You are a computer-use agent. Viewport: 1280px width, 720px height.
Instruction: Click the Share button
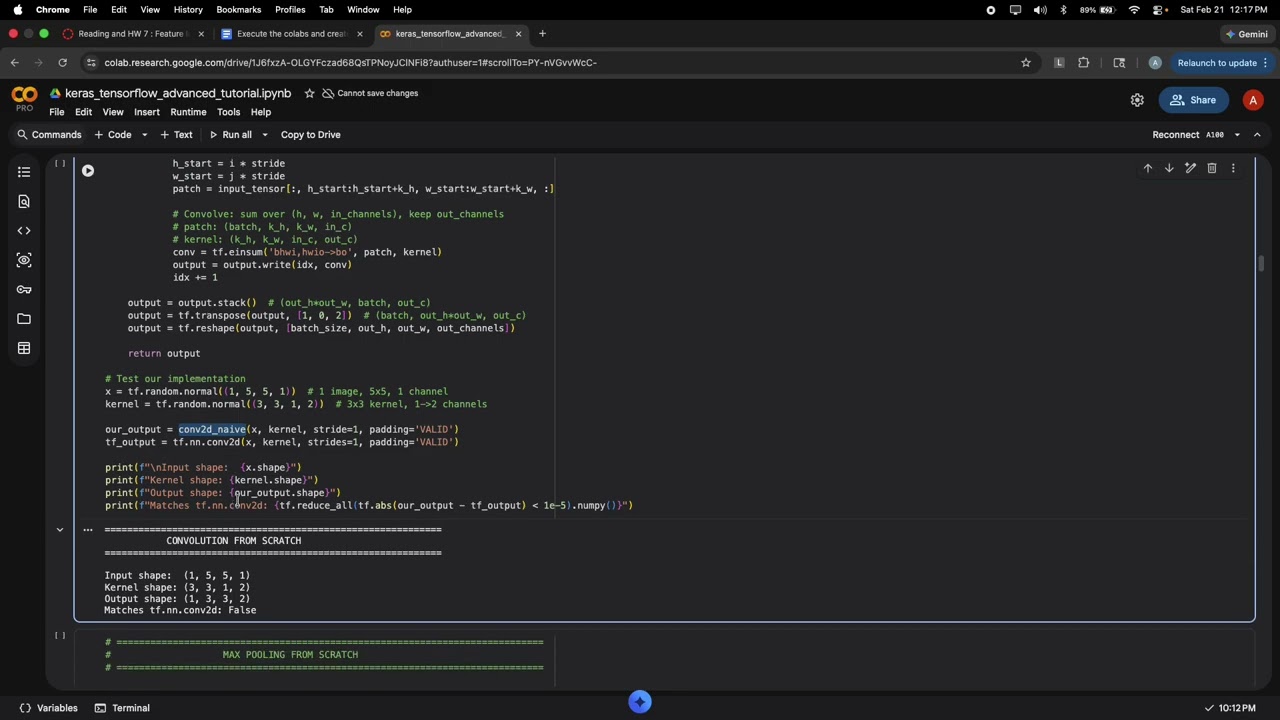click(x=1193, y=100)
